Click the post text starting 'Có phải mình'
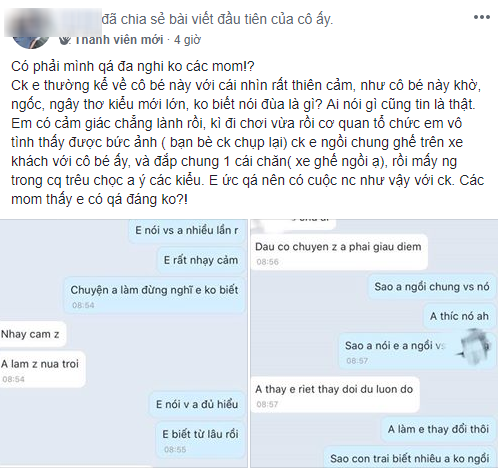Image resolution: width=498 pixels, height=469 pixels. [247, 133]
